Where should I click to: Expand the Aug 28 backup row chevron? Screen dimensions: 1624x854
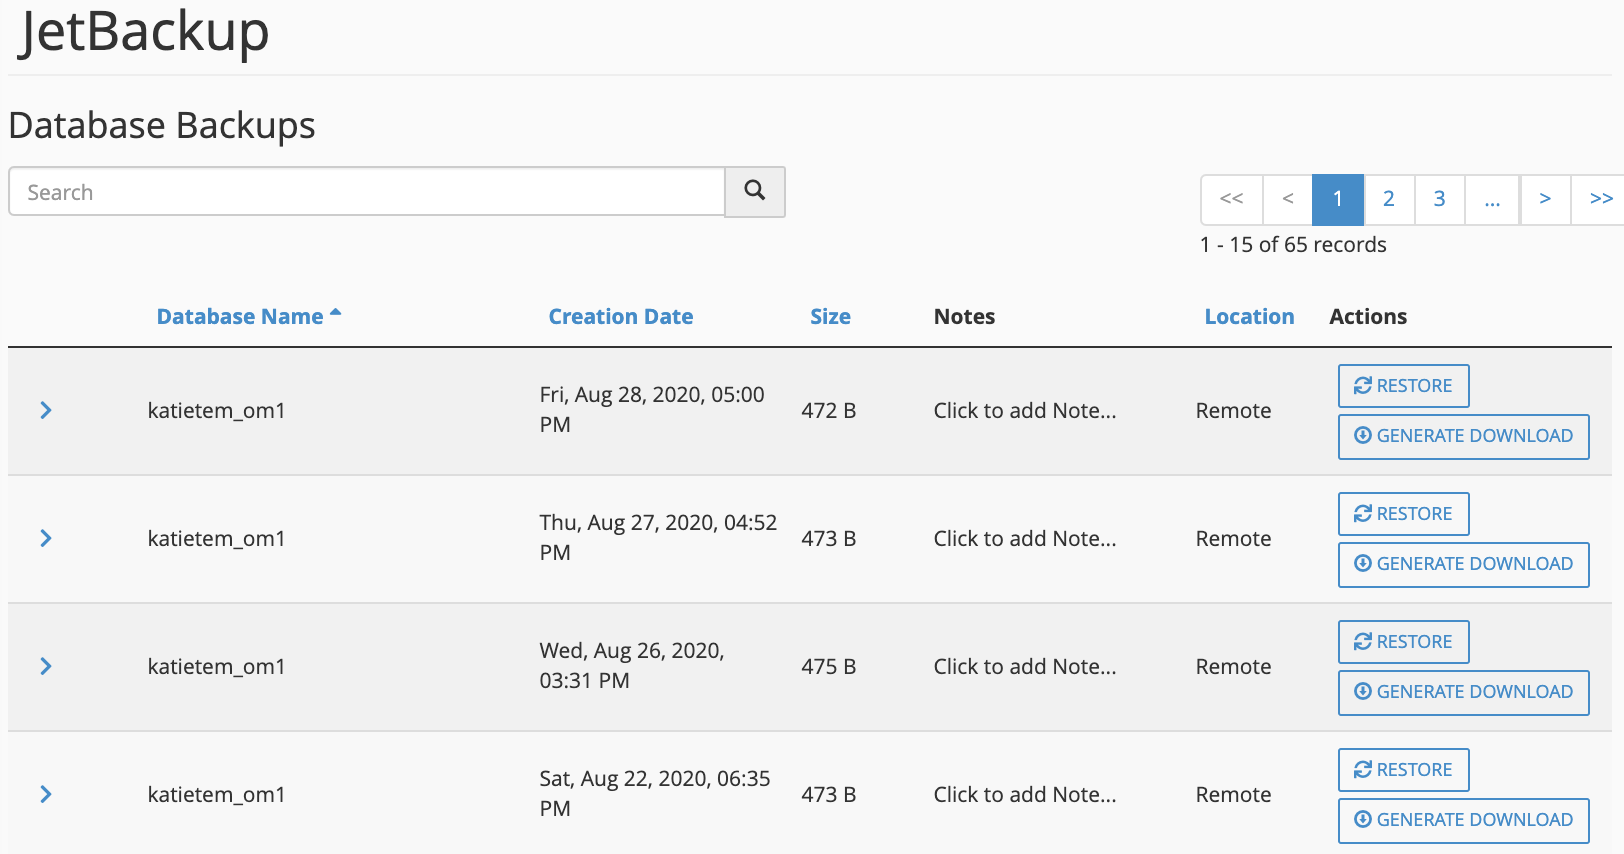pyautogui.click(x=46, y=410)
